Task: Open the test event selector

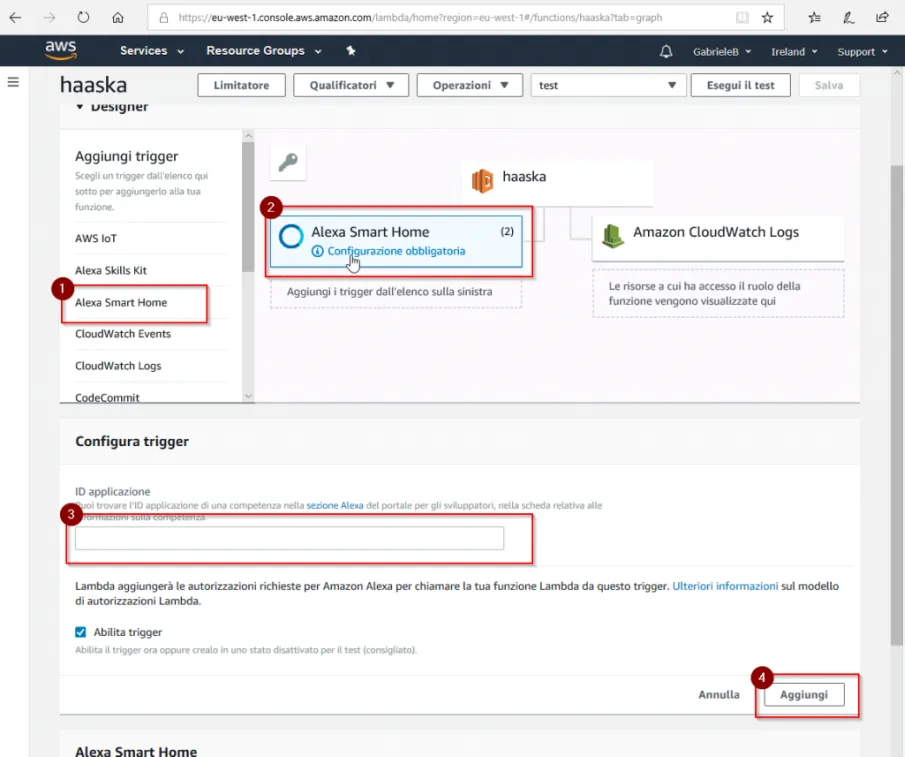Action: (608, 85)
